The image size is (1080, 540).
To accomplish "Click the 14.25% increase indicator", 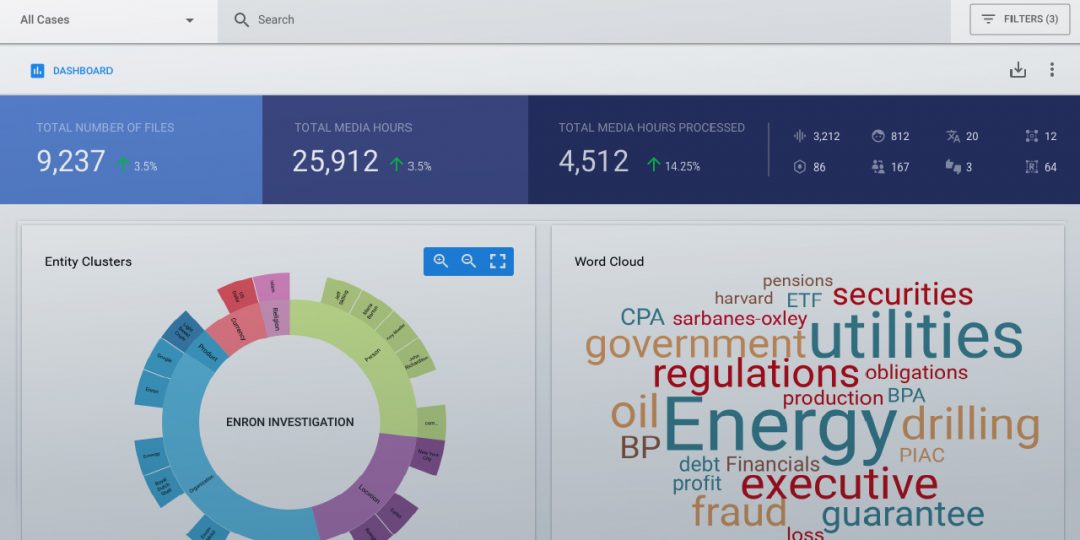I will [674, 165].
